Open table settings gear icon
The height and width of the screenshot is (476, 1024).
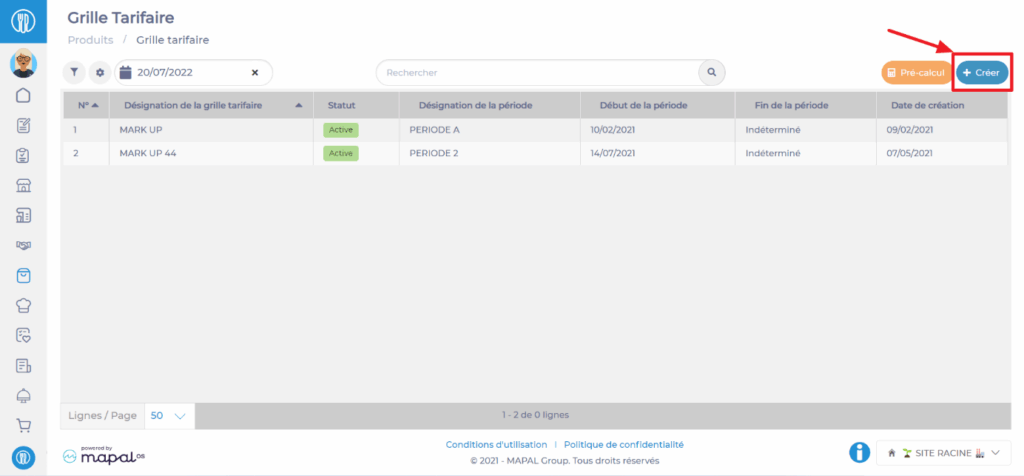pos(99,73)
